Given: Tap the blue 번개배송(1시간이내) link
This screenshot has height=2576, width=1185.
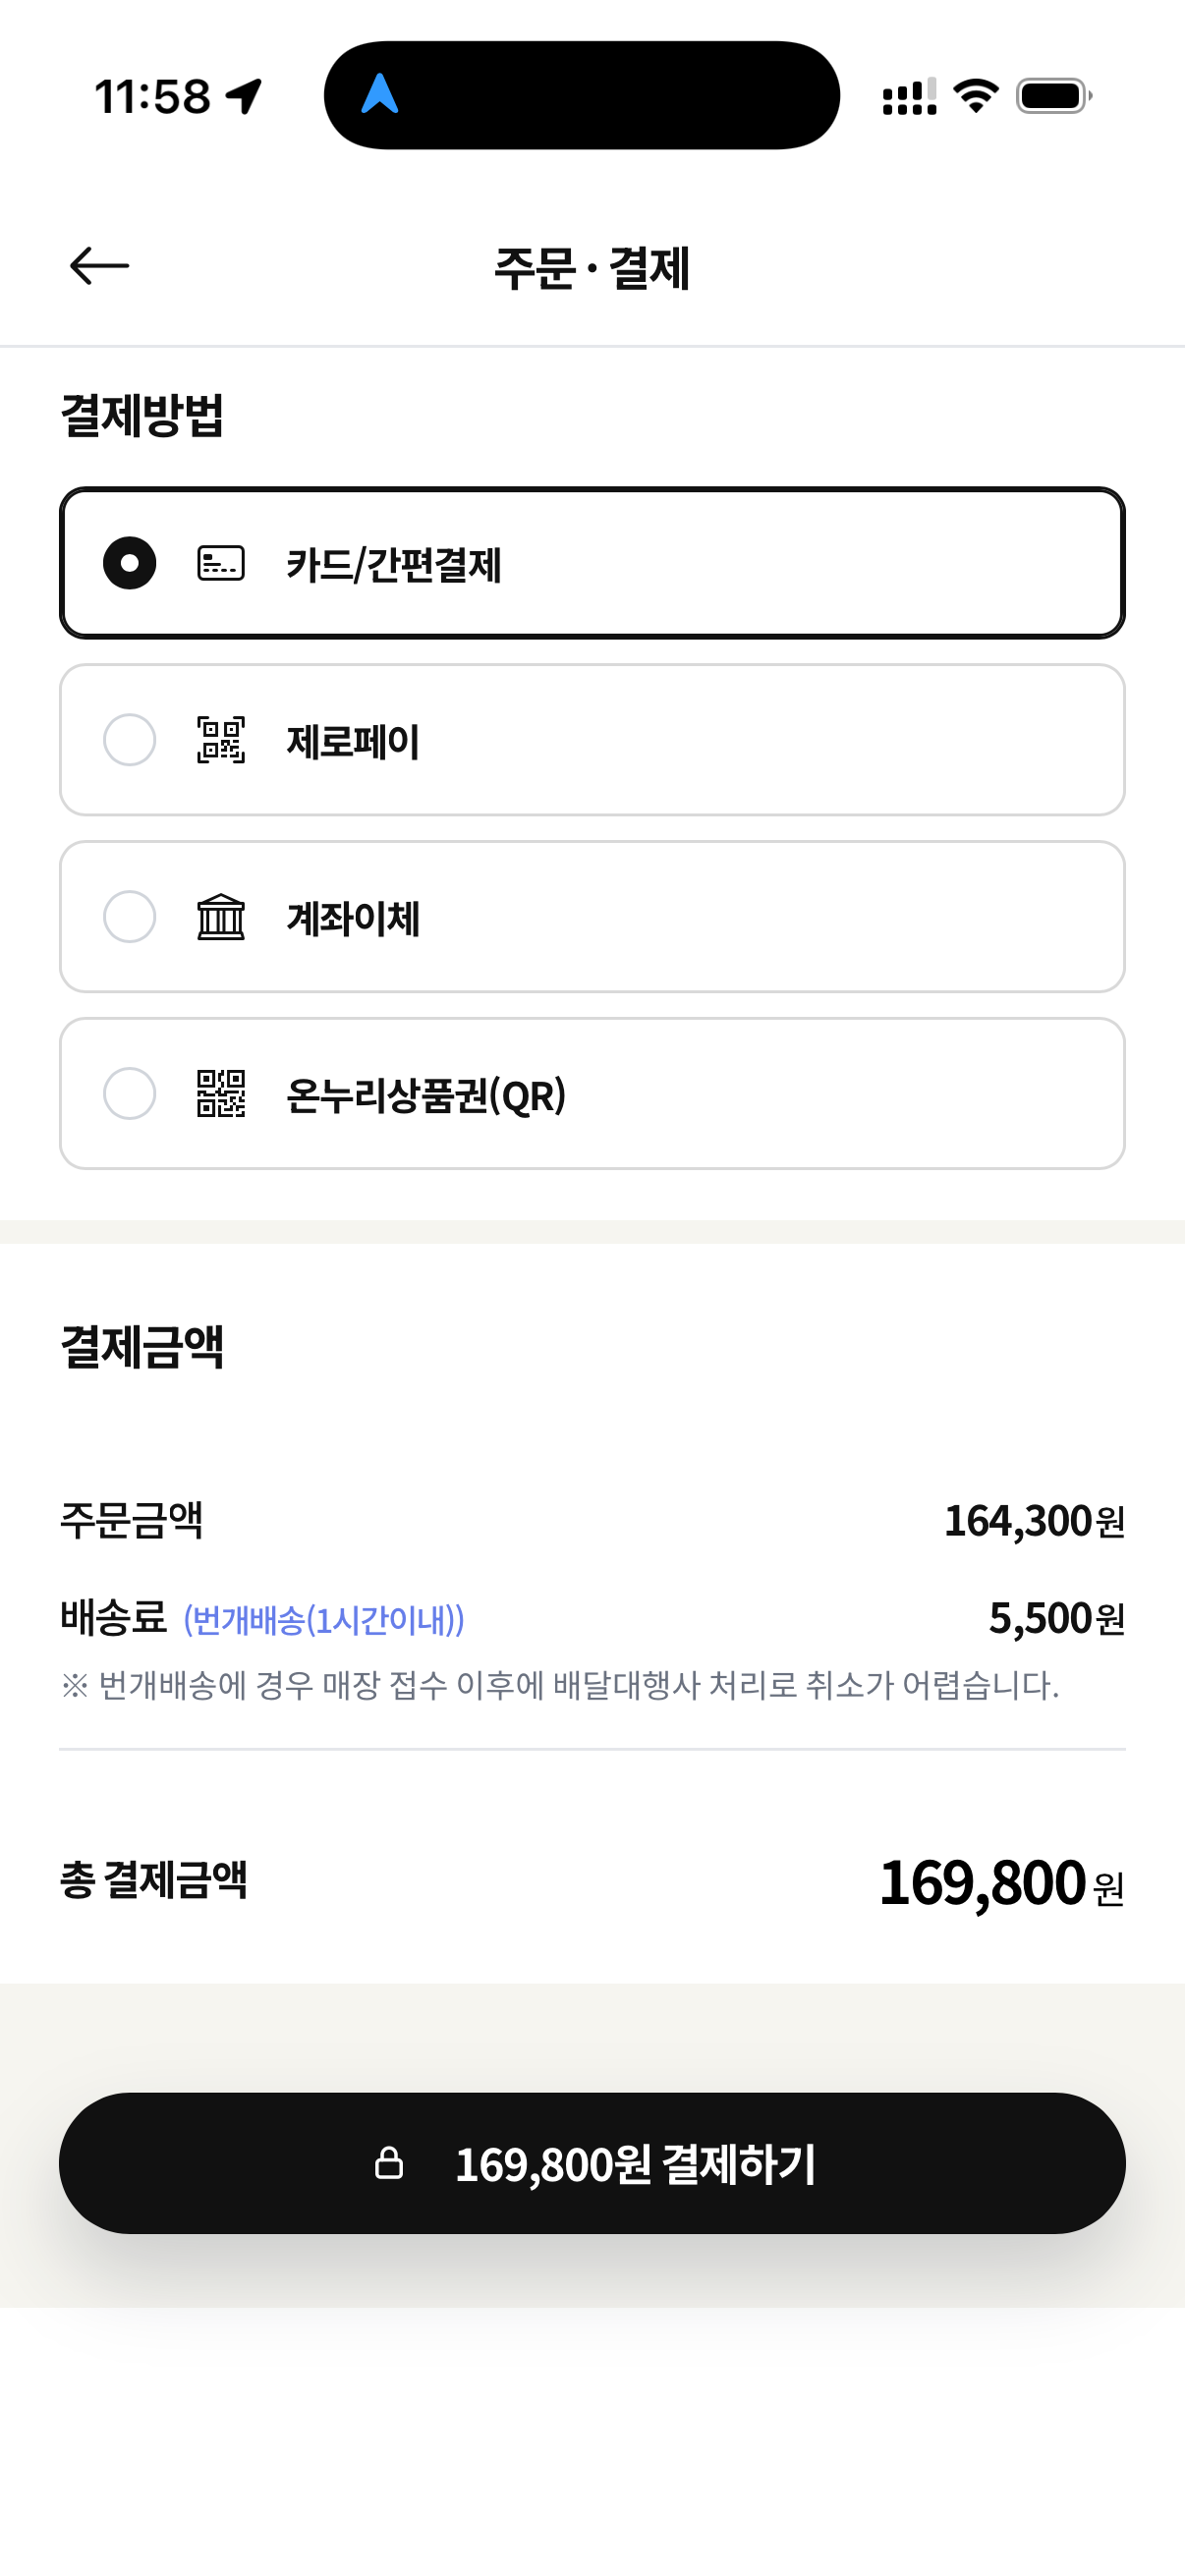Looking at the screenshot, I should (x=324, y=1620).
